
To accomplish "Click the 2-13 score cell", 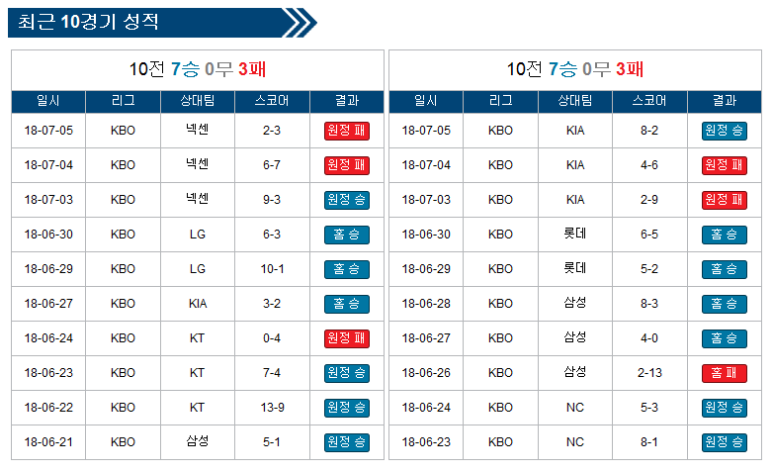I will (x=650, y=373).
